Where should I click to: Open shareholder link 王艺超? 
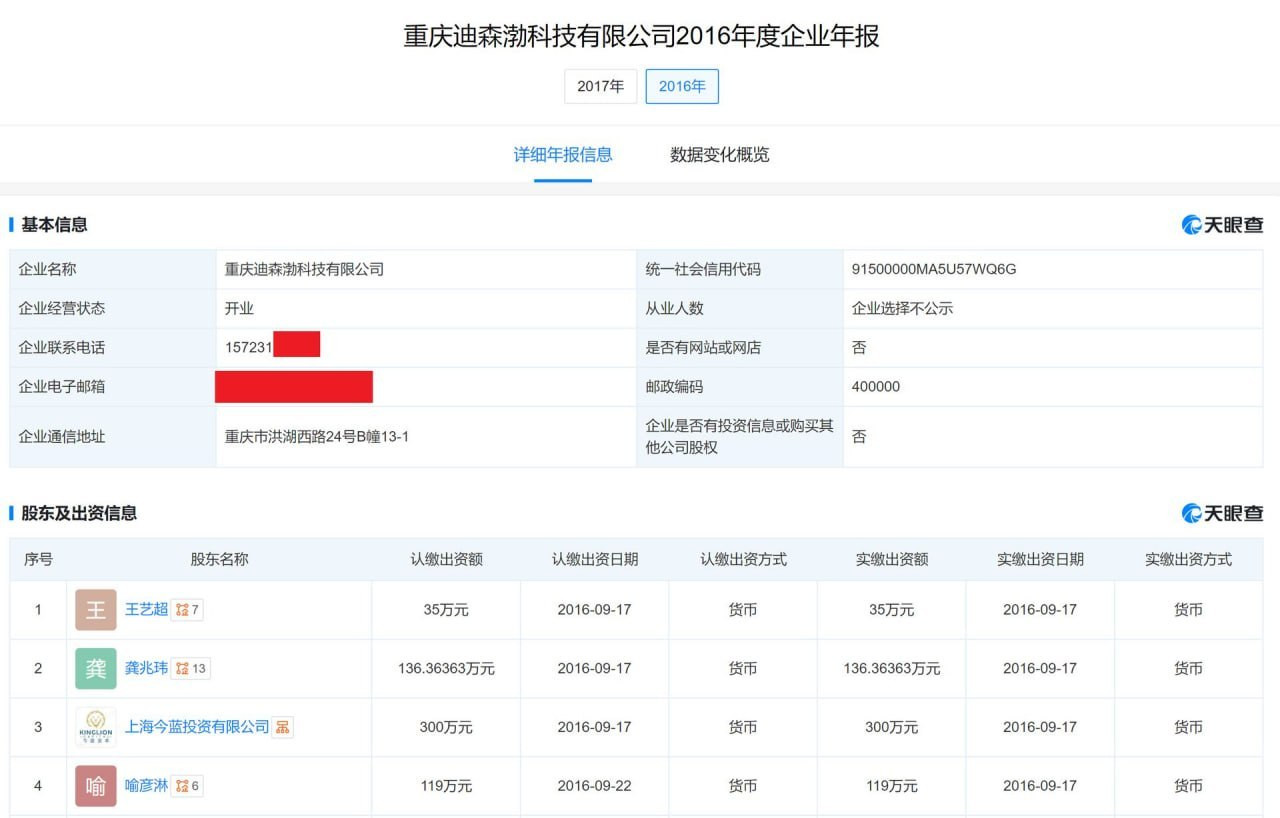[x=146, y=610]
